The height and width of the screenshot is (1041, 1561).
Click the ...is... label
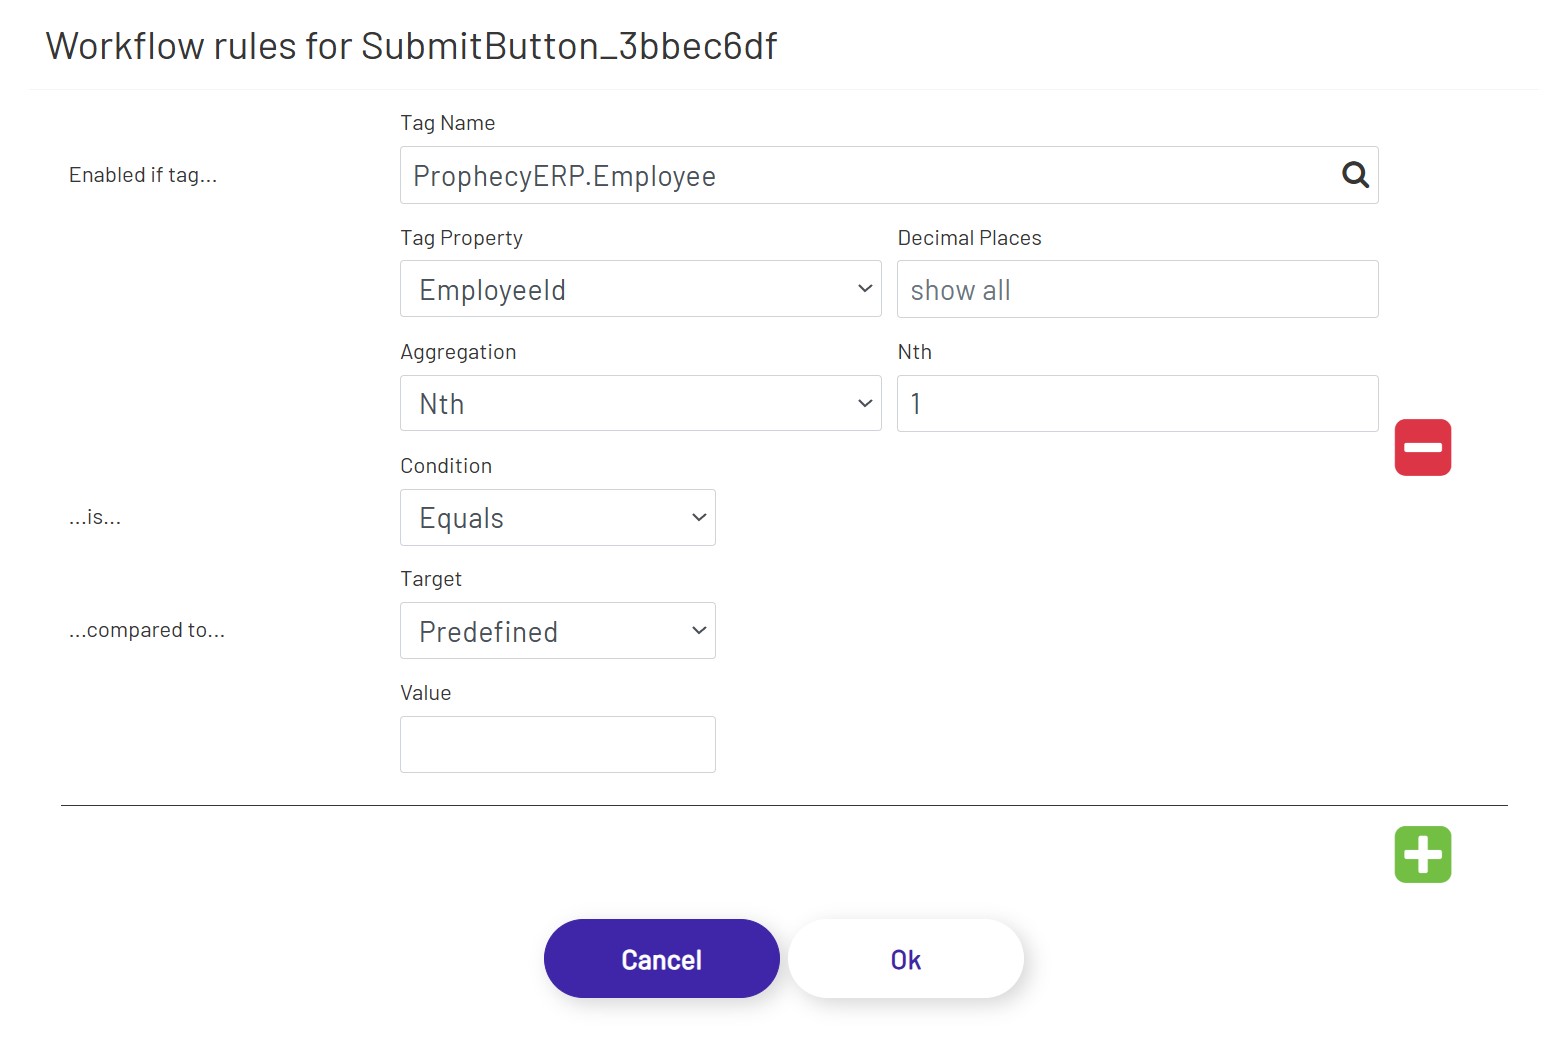pos(94,517)
